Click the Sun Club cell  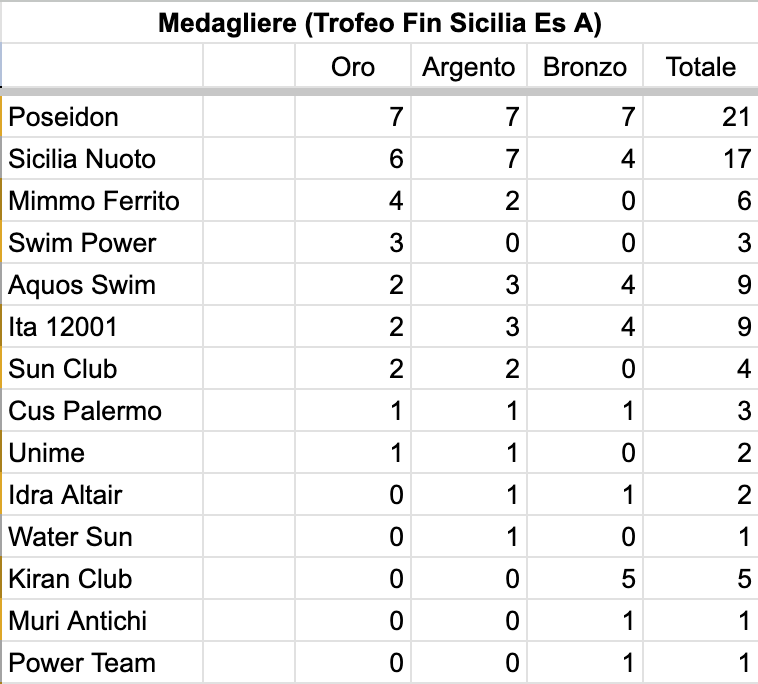click(102, 369)
